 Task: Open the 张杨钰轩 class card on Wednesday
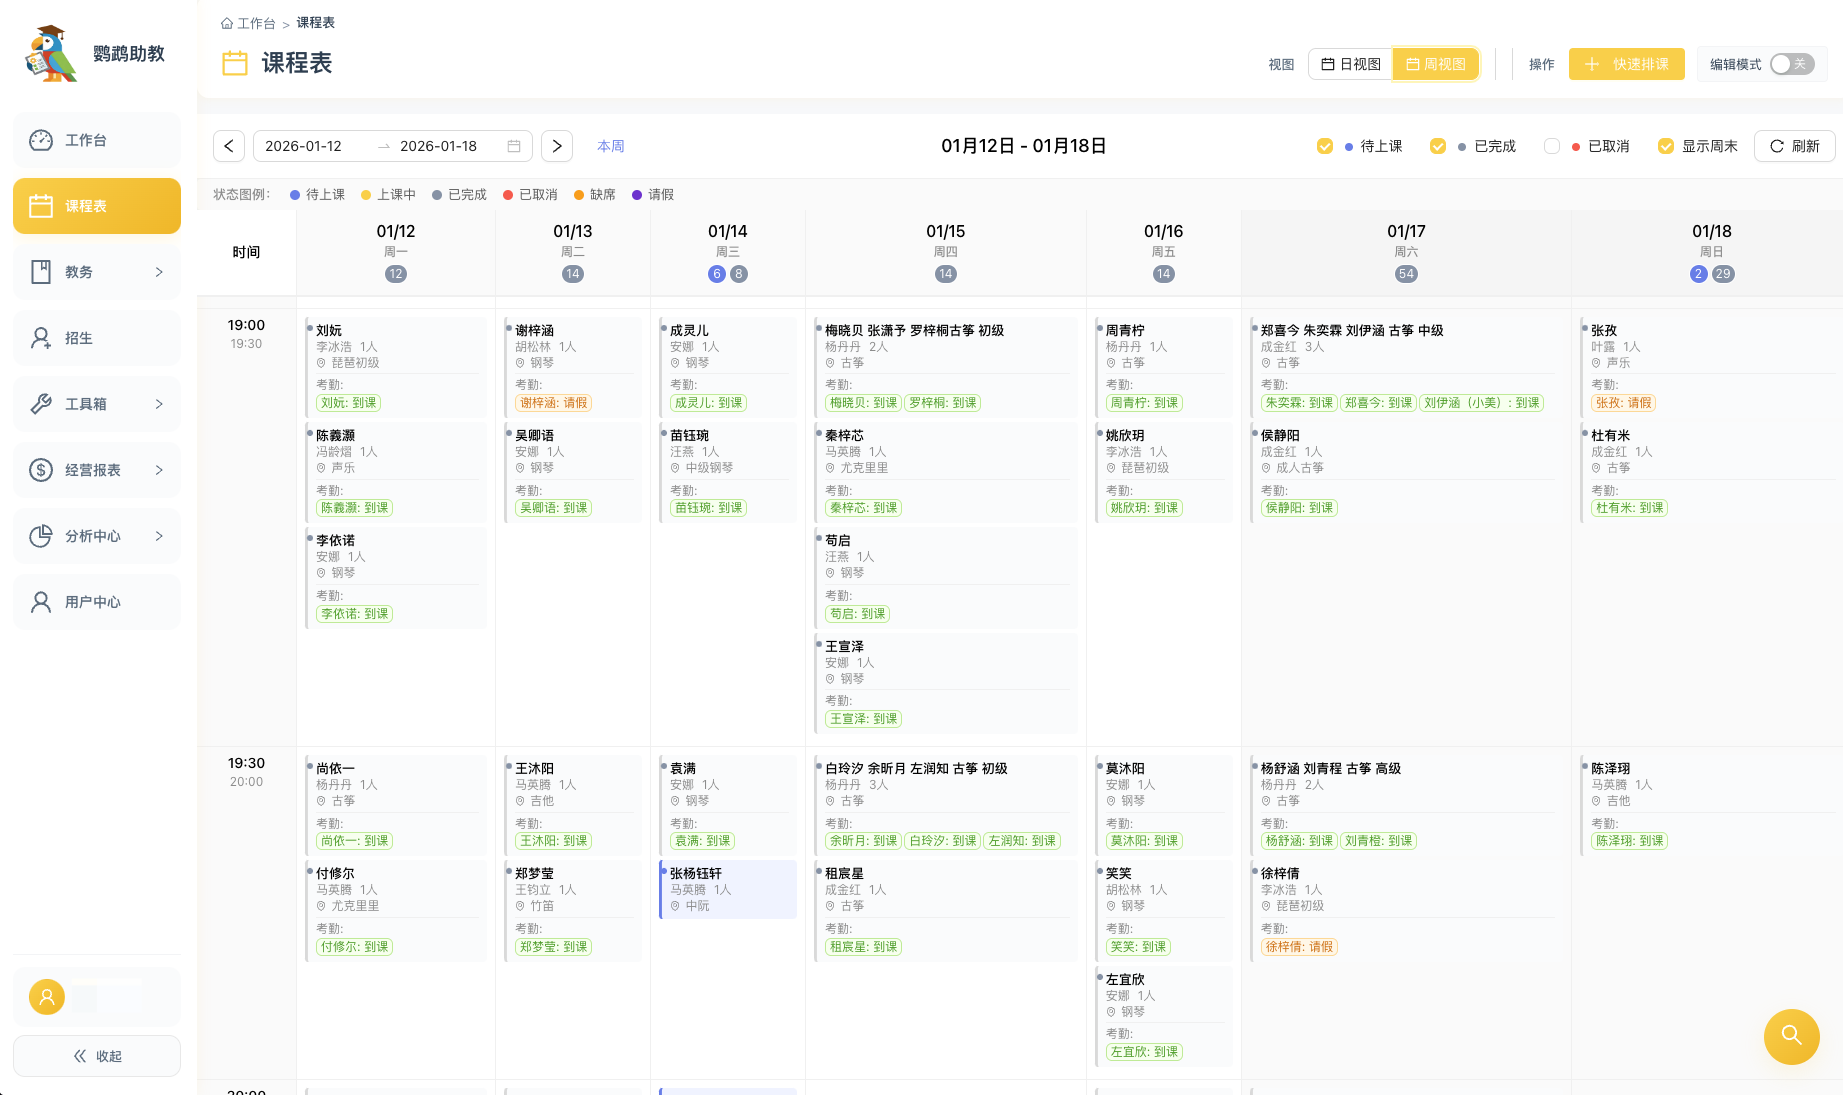728,889
